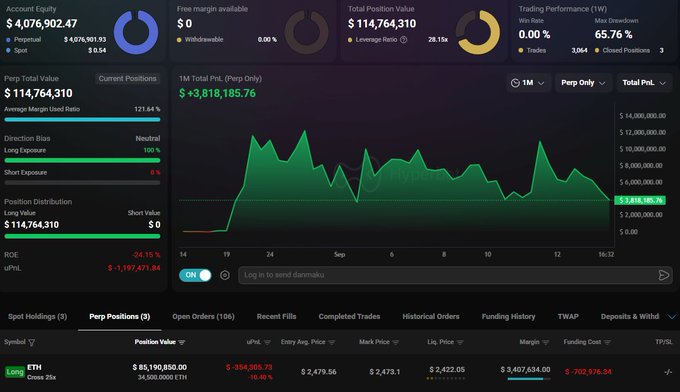Open the Perp Only dropdown
This screenshot has height=392, width=680.
(x=583, y=83)
